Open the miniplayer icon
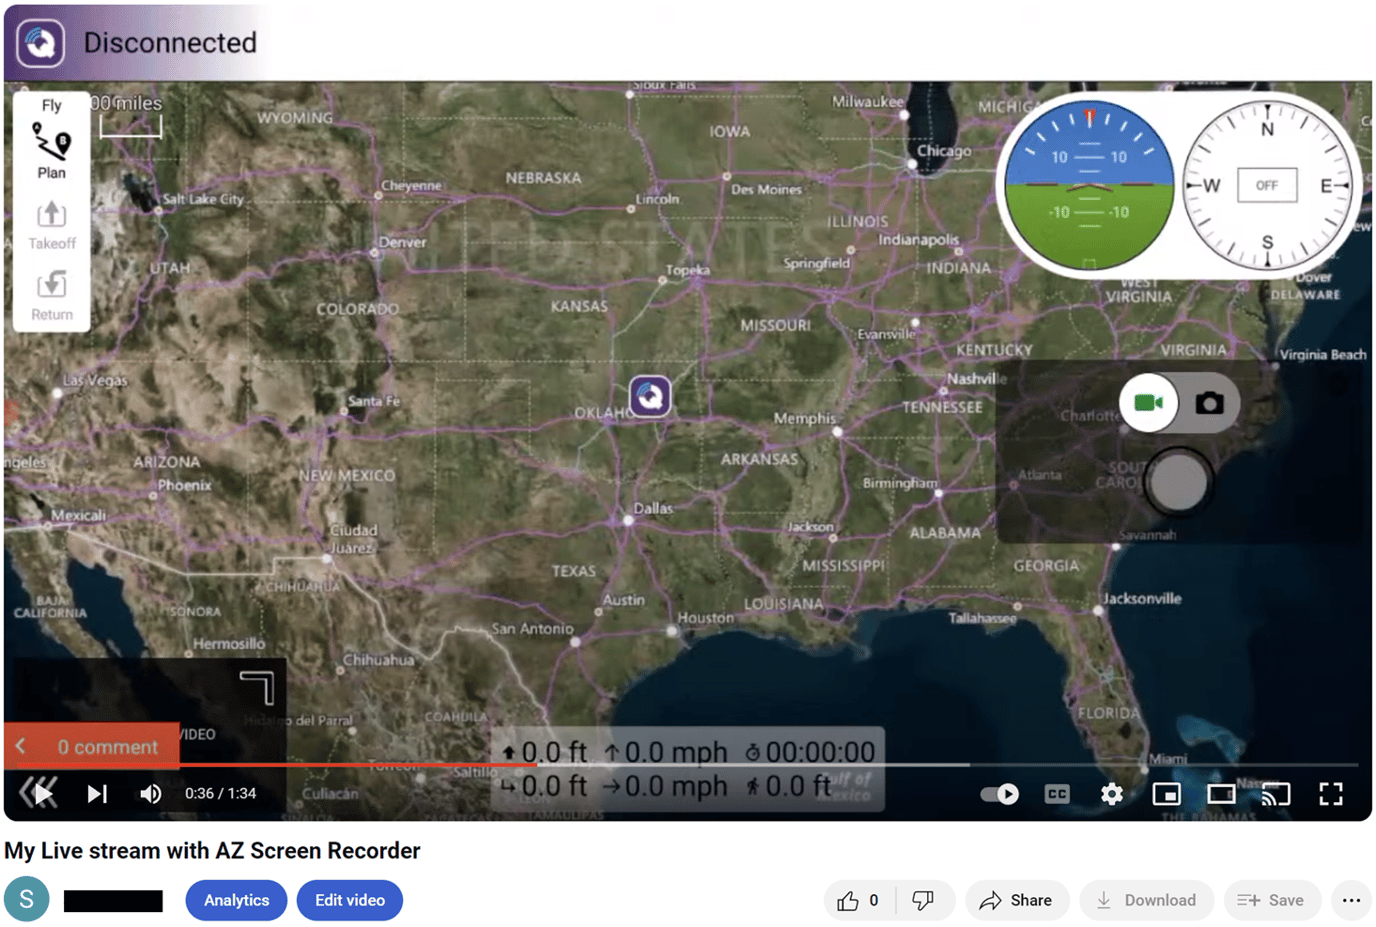Screen dimensions: 1376x927 pos(1166,793)
